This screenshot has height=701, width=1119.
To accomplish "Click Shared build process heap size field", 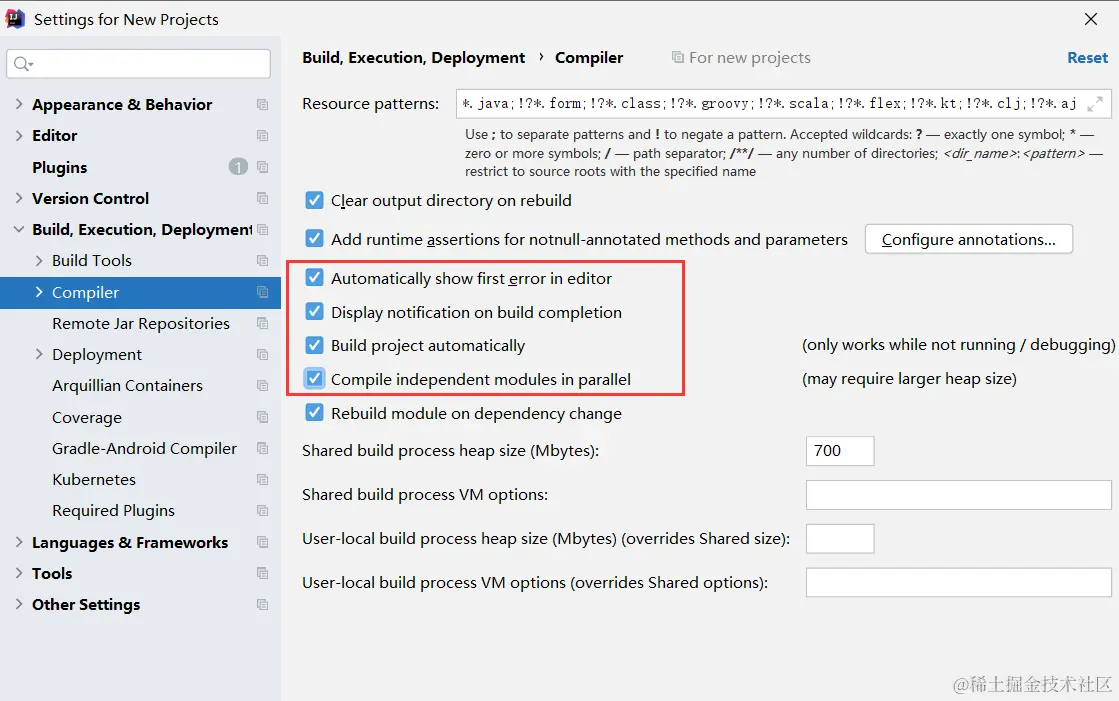I will point(840,451).
